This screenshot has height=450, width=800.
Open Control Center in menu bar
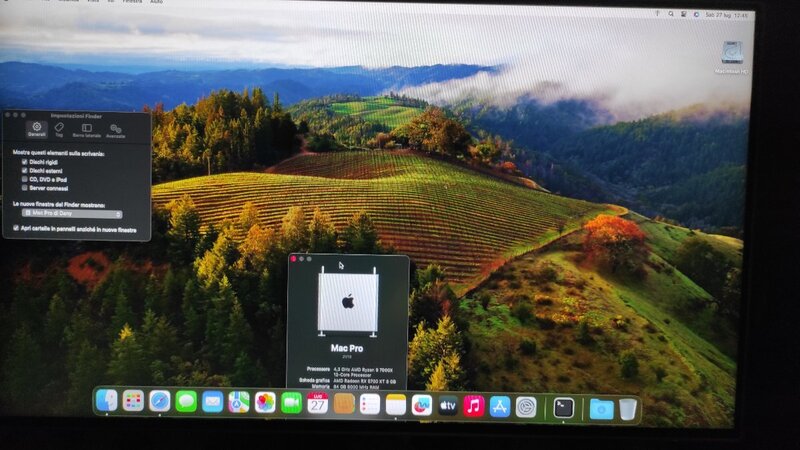(684, 14)
